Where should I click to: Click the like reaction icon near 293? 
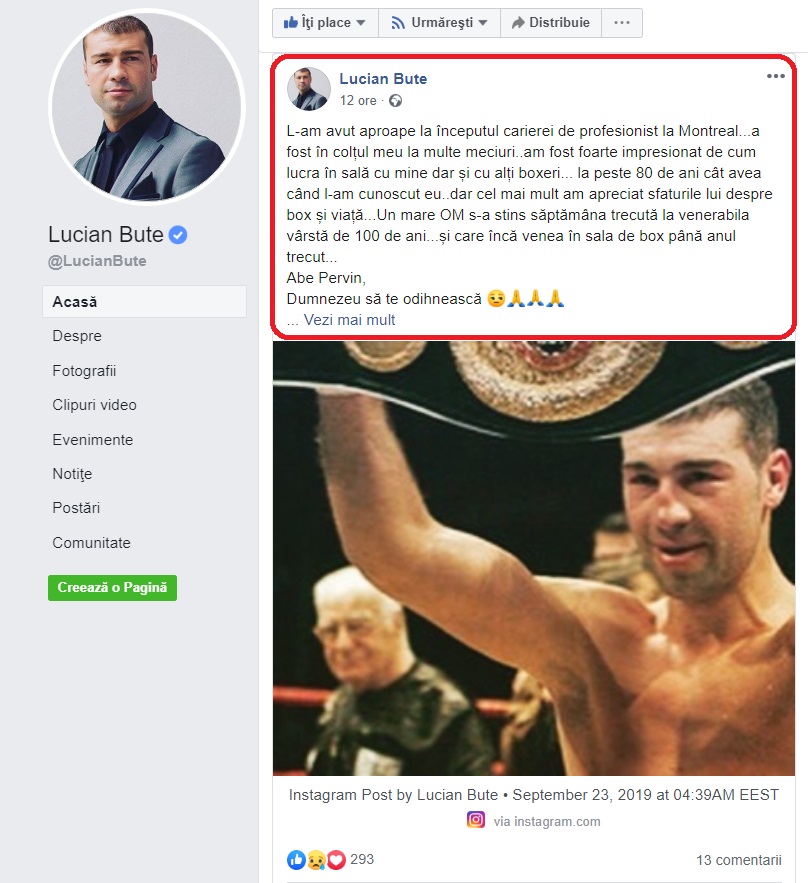[296, 859]
